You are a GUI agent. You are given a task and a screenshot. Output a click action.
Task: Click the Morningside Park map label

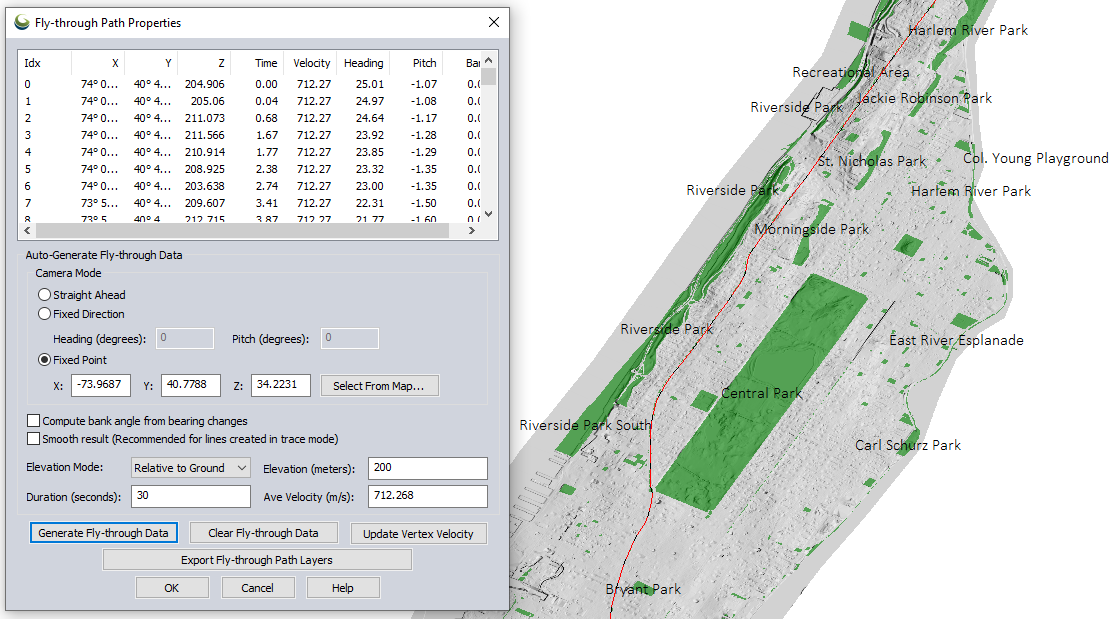click(811, 229)
